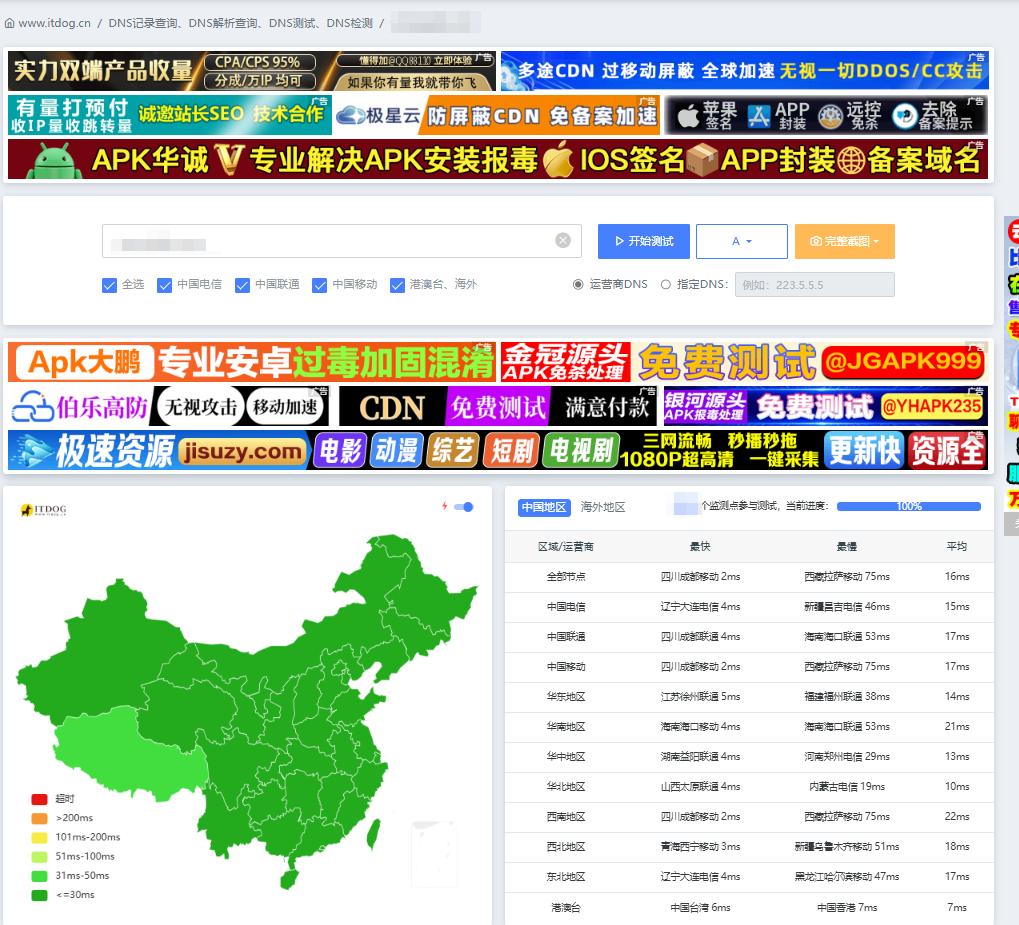Click the 华中地区 row label
1019x925 pixels.
coord(565,757)
